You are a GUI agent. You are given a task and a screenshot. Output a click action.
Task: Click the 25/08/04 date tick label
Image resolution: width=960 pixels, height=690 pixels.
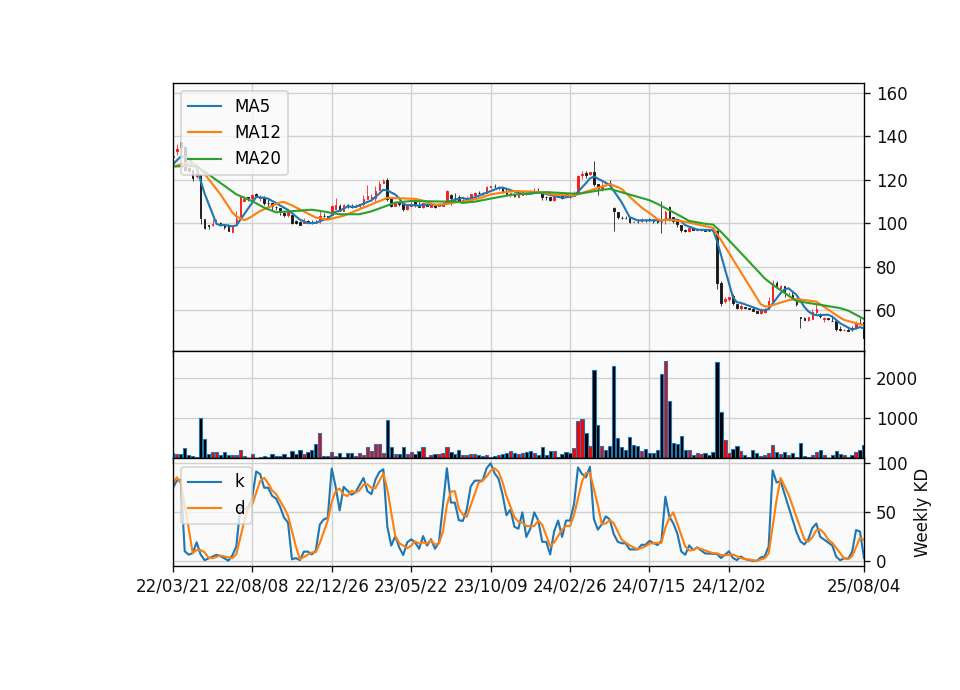point(864,586)
